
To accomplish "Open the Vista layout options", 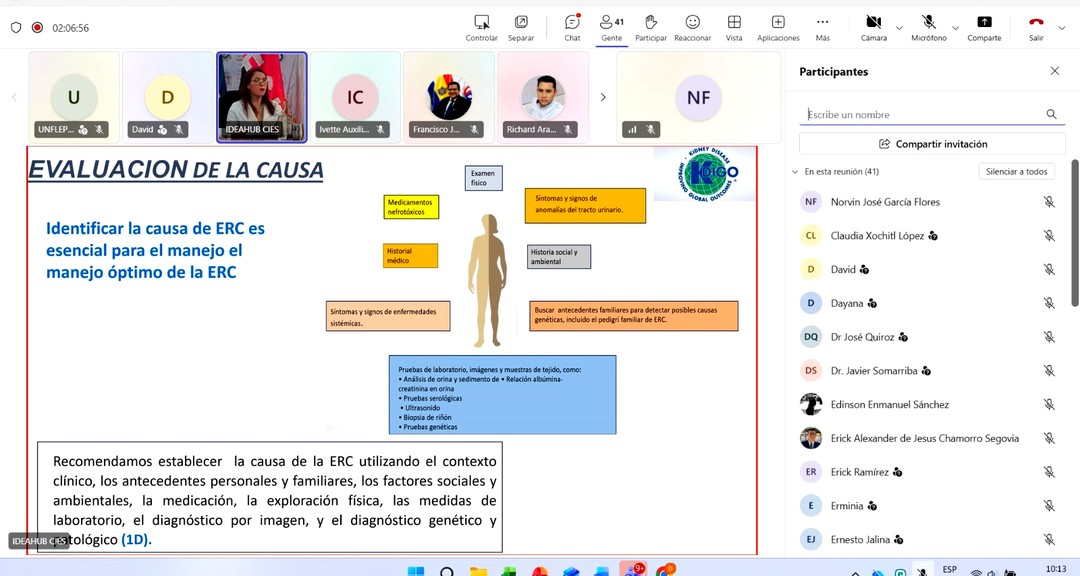I will click(734, 26).
